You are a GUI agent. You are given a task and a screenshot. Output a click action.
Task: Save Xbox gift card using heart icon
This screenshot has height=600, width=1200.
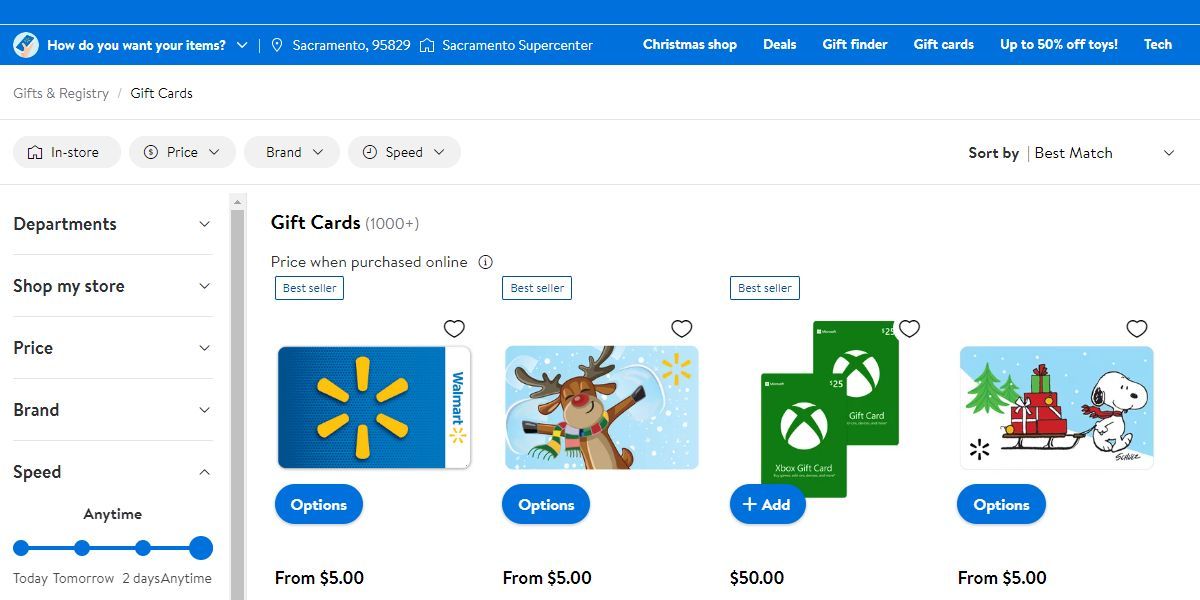[909, 329]
